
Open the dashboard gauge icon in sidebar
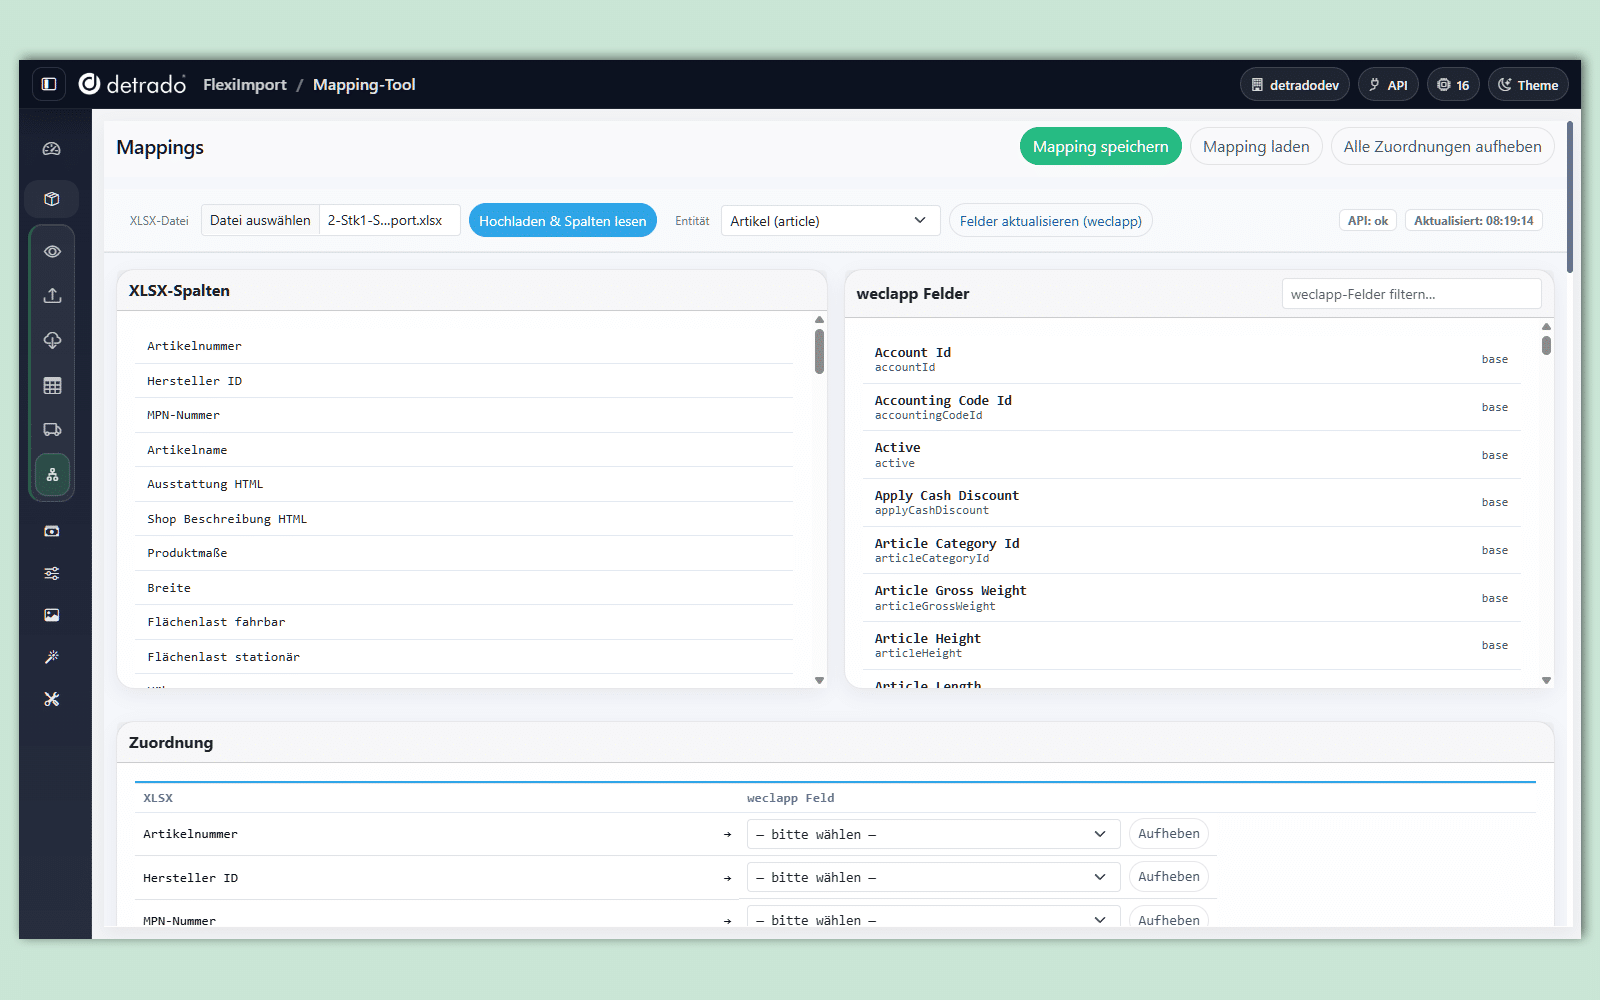coord(52,149)
